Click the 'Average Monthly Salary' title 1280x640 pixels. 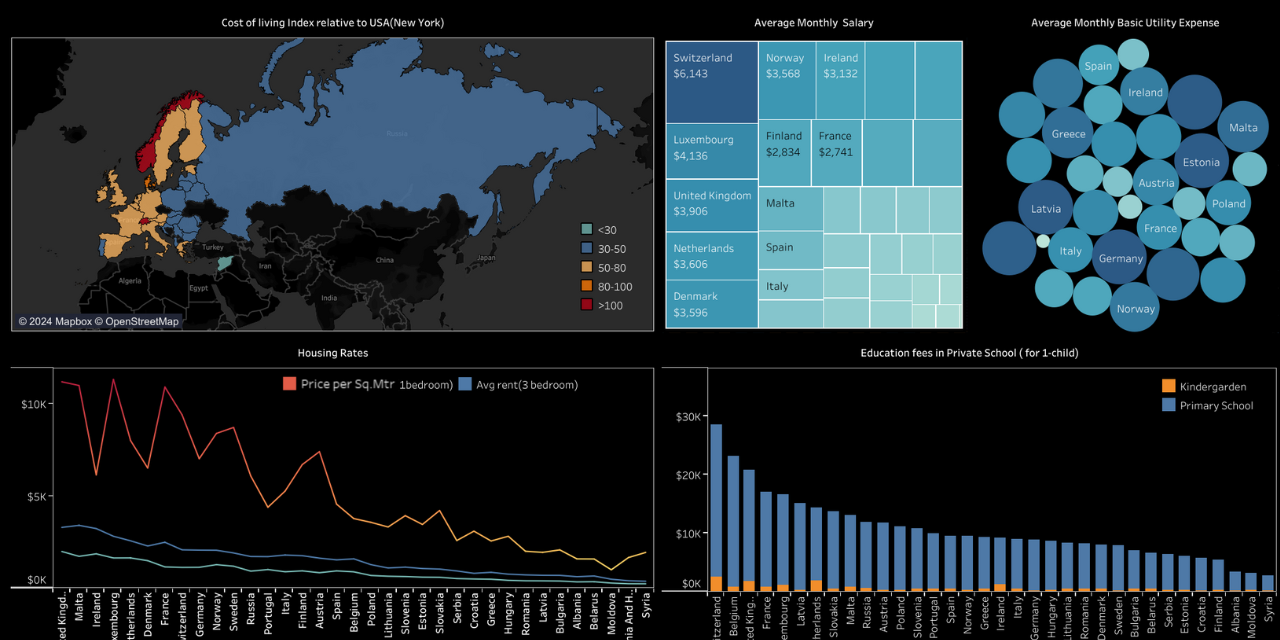click(x=814, y=22)
